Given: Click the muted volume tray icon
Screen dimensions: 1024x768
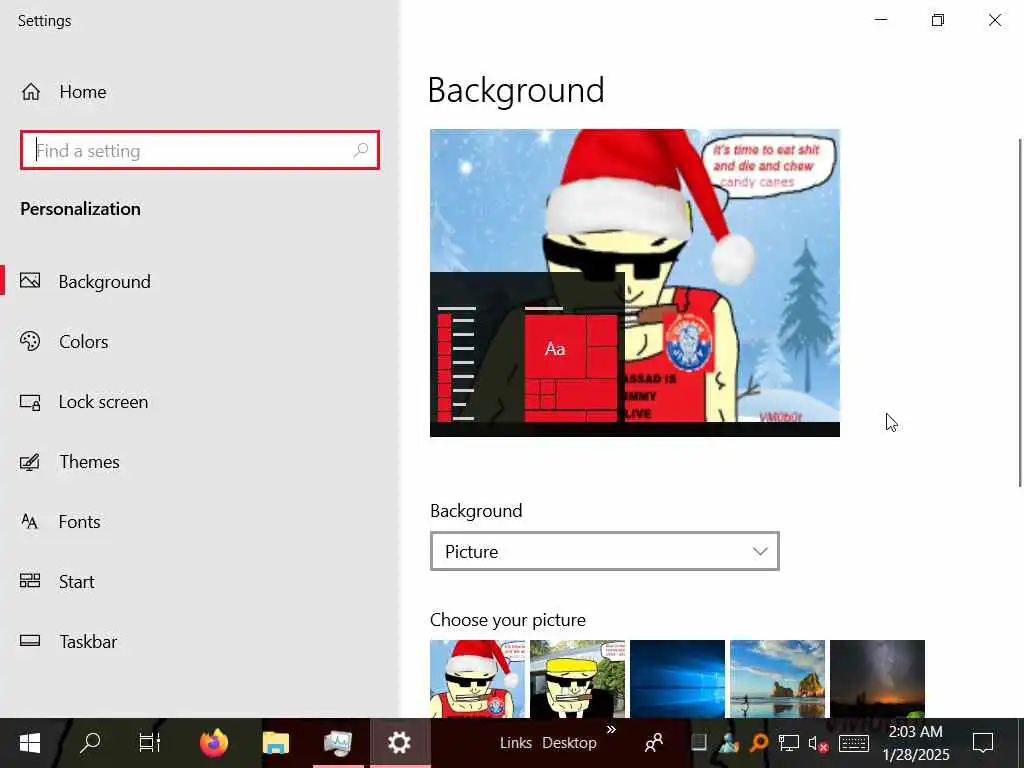Looking at the screenshot, I should pos(818,743).
